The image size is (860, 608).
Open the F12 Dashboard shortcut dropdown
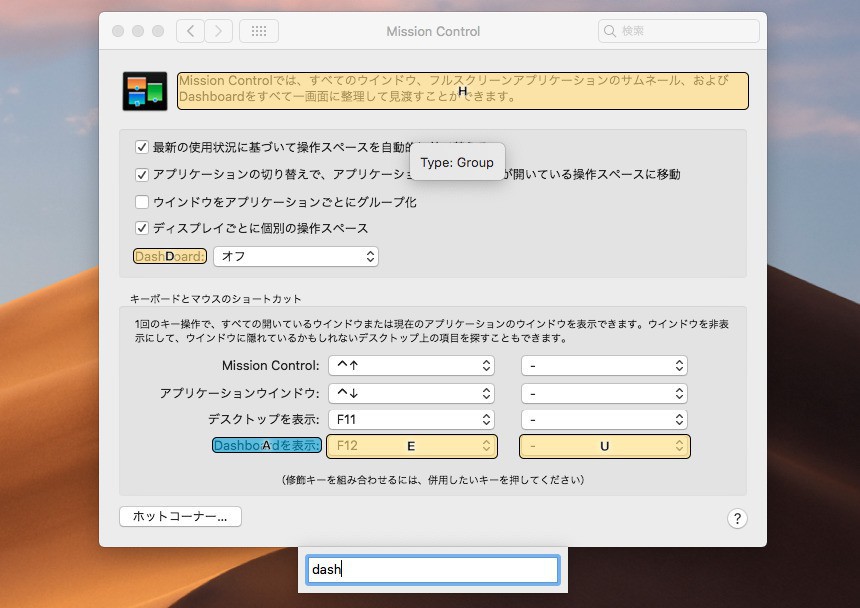pos(411,446)
